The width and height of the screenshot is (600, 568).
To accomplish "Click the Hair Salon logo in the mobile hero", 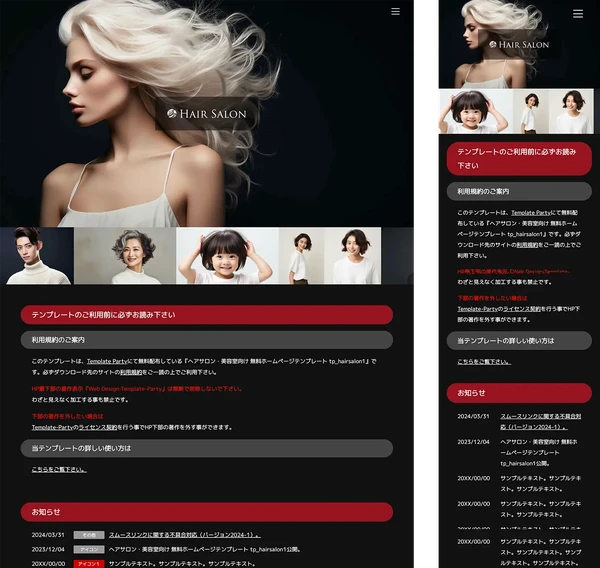I will [519, 44].
